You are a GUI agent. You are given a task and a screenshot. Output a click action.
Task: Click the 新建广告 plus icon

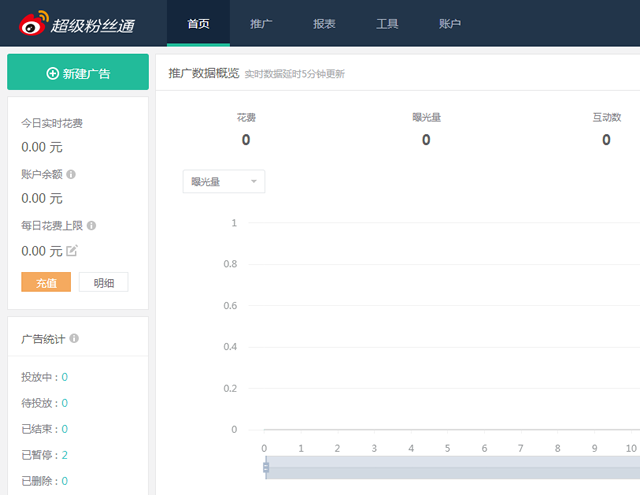[x=53, y=73]
